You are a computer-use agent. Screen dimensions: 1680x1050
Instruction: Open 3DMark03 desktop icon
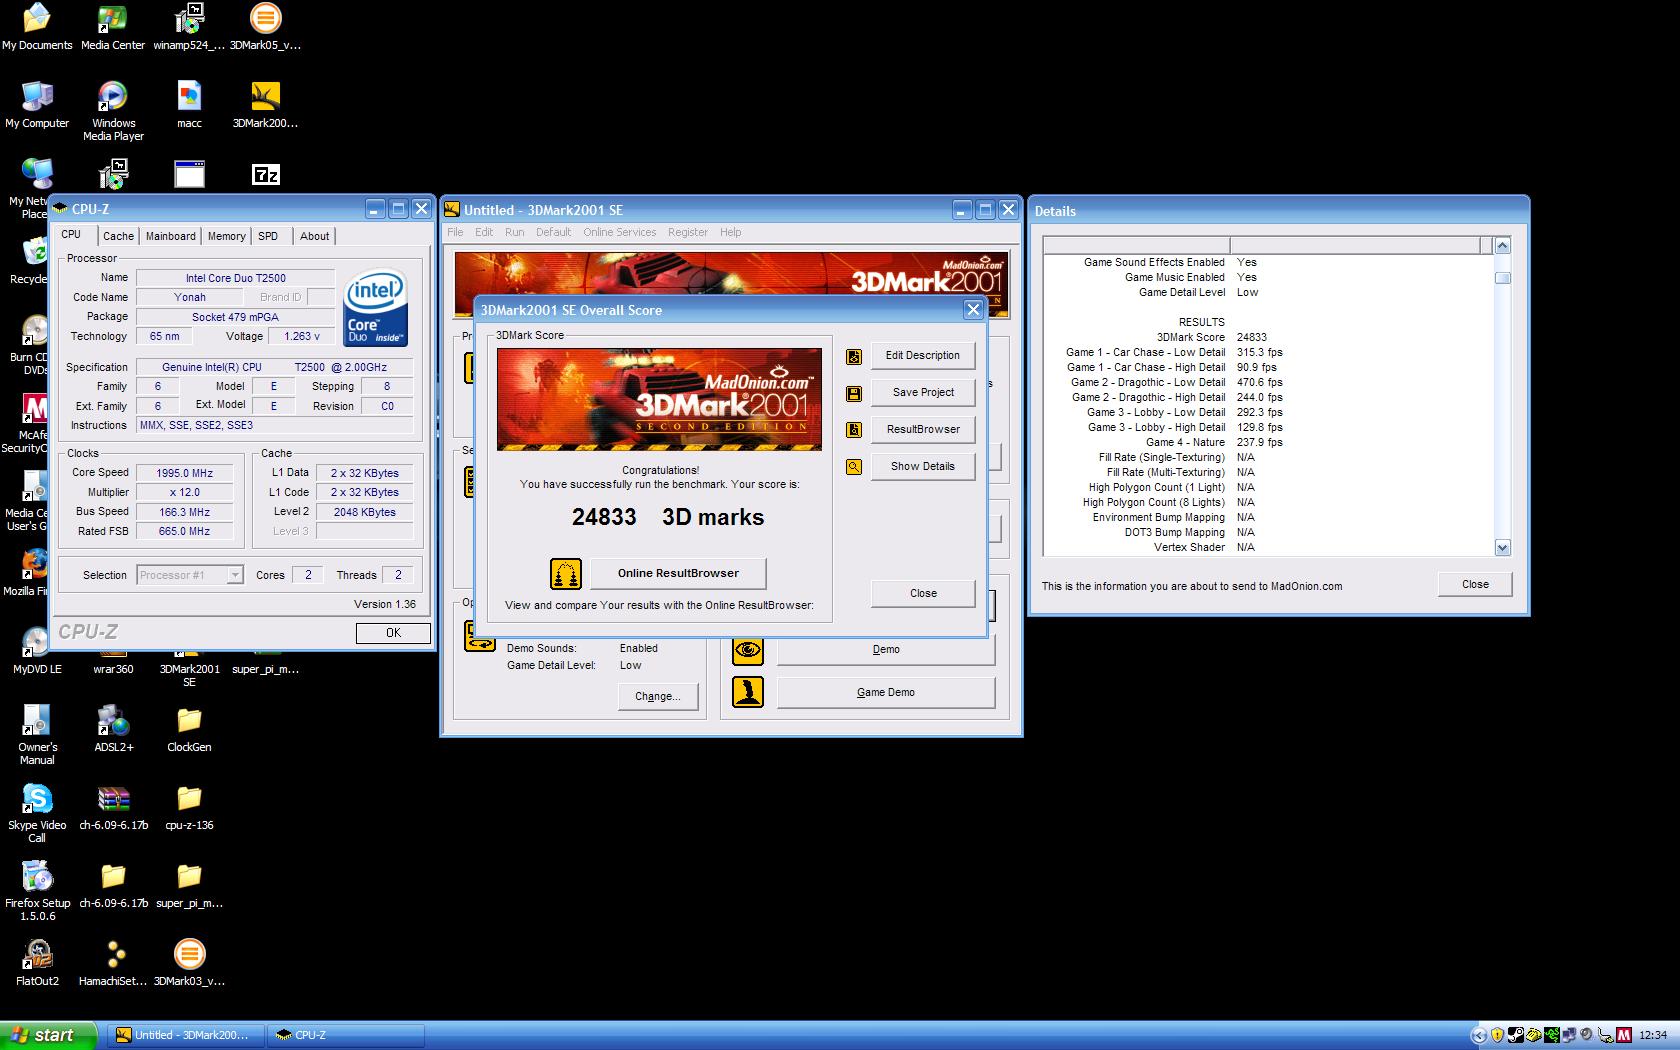click(189, 963)
